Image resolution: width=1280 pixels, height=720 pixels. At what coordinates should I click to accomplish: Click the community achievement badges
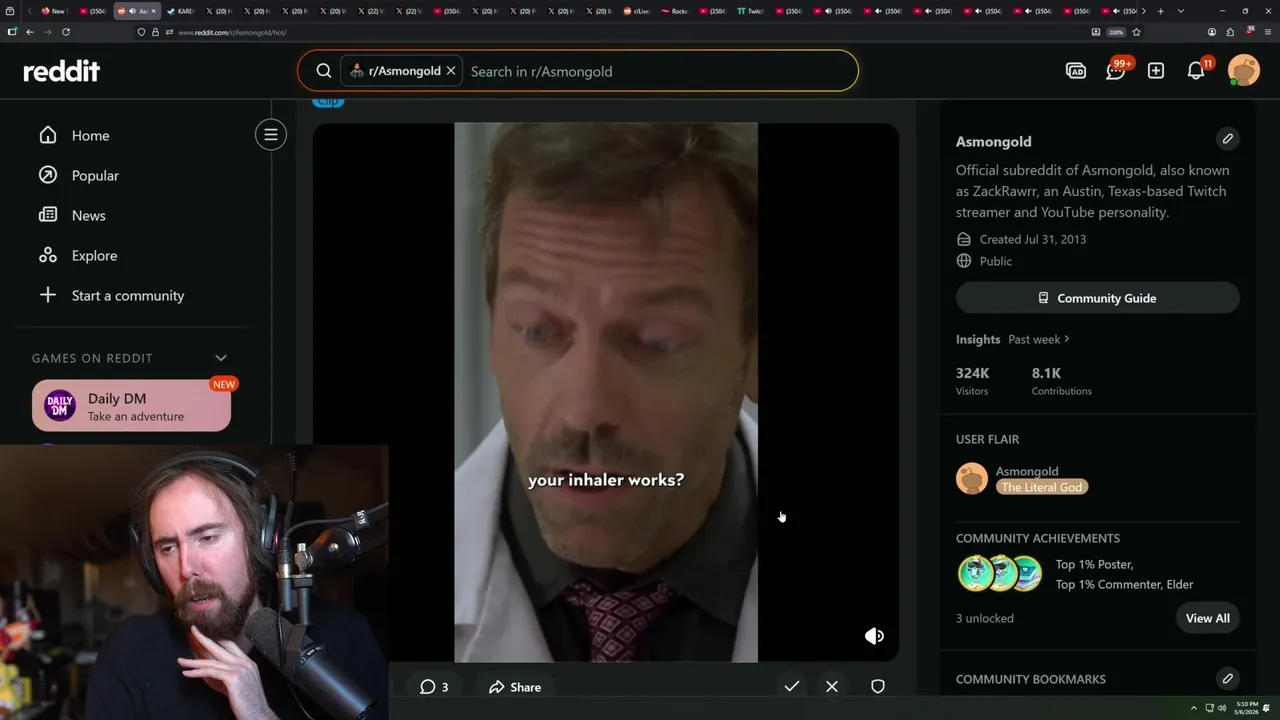click(x=1000, y=574)
